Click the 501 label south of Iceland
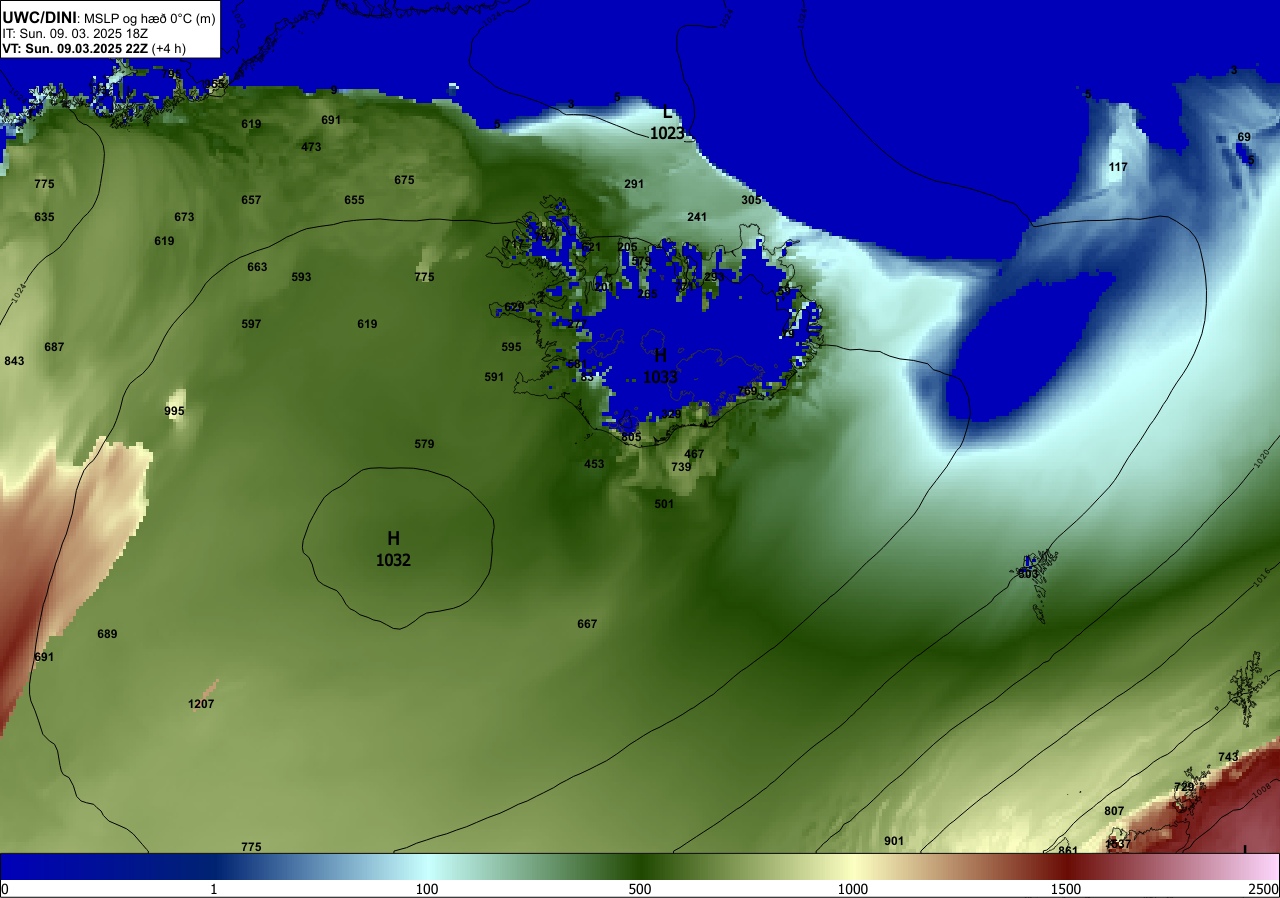The height and width of the screenshot is (898, 1280). point(664,504)
